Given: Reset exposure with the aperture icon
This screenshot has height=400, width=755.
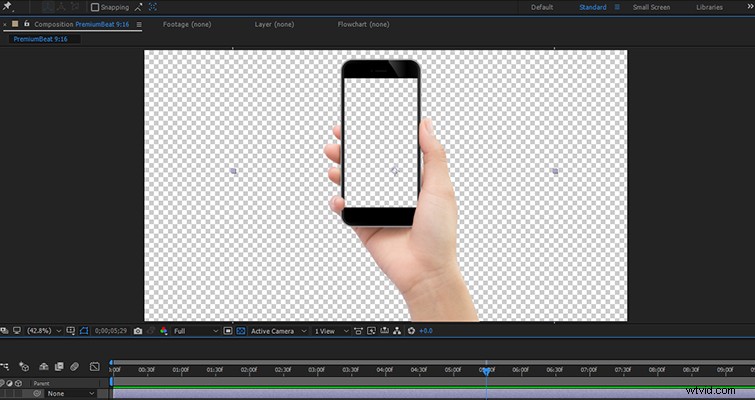Looking at the screenshot, I should click(411, 331).
